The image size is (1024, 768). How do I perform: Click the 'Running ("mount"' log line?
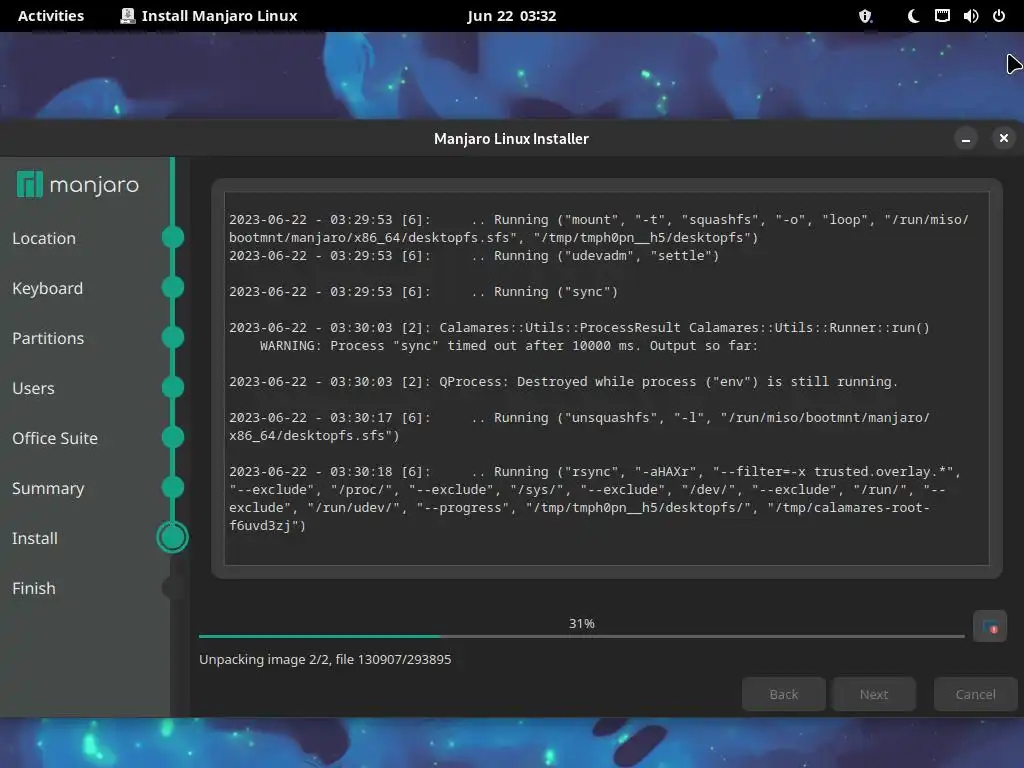(599, 229)
